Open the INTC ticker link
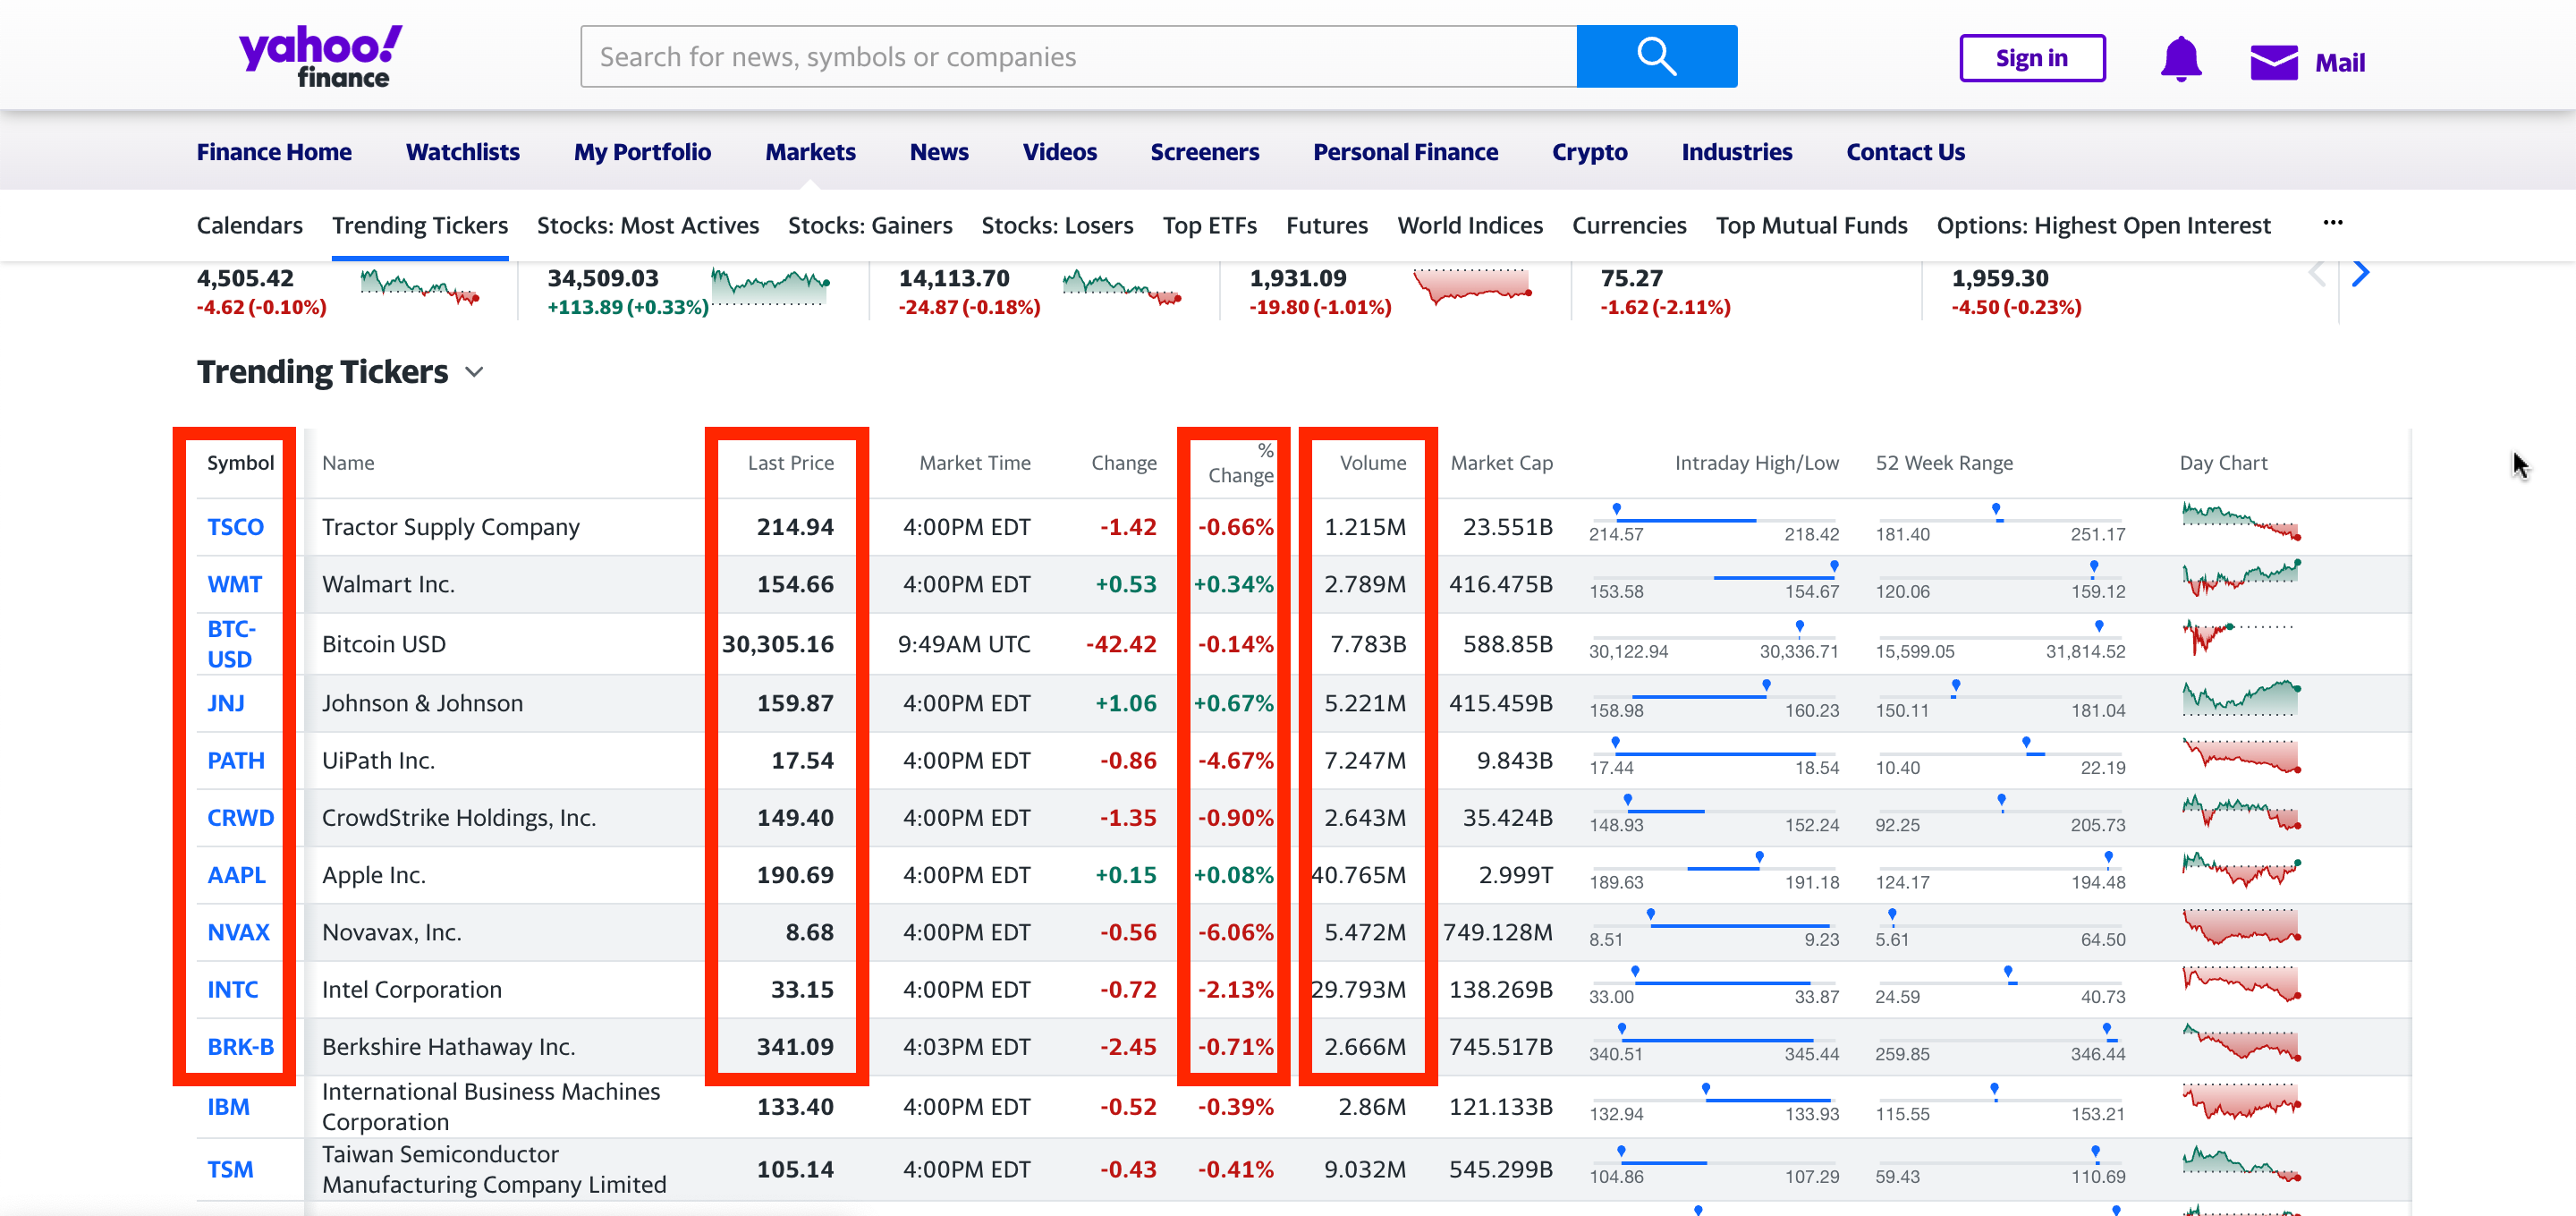Image resolution: width=2576 pixels, height=1216 pixels. [232, 989]
